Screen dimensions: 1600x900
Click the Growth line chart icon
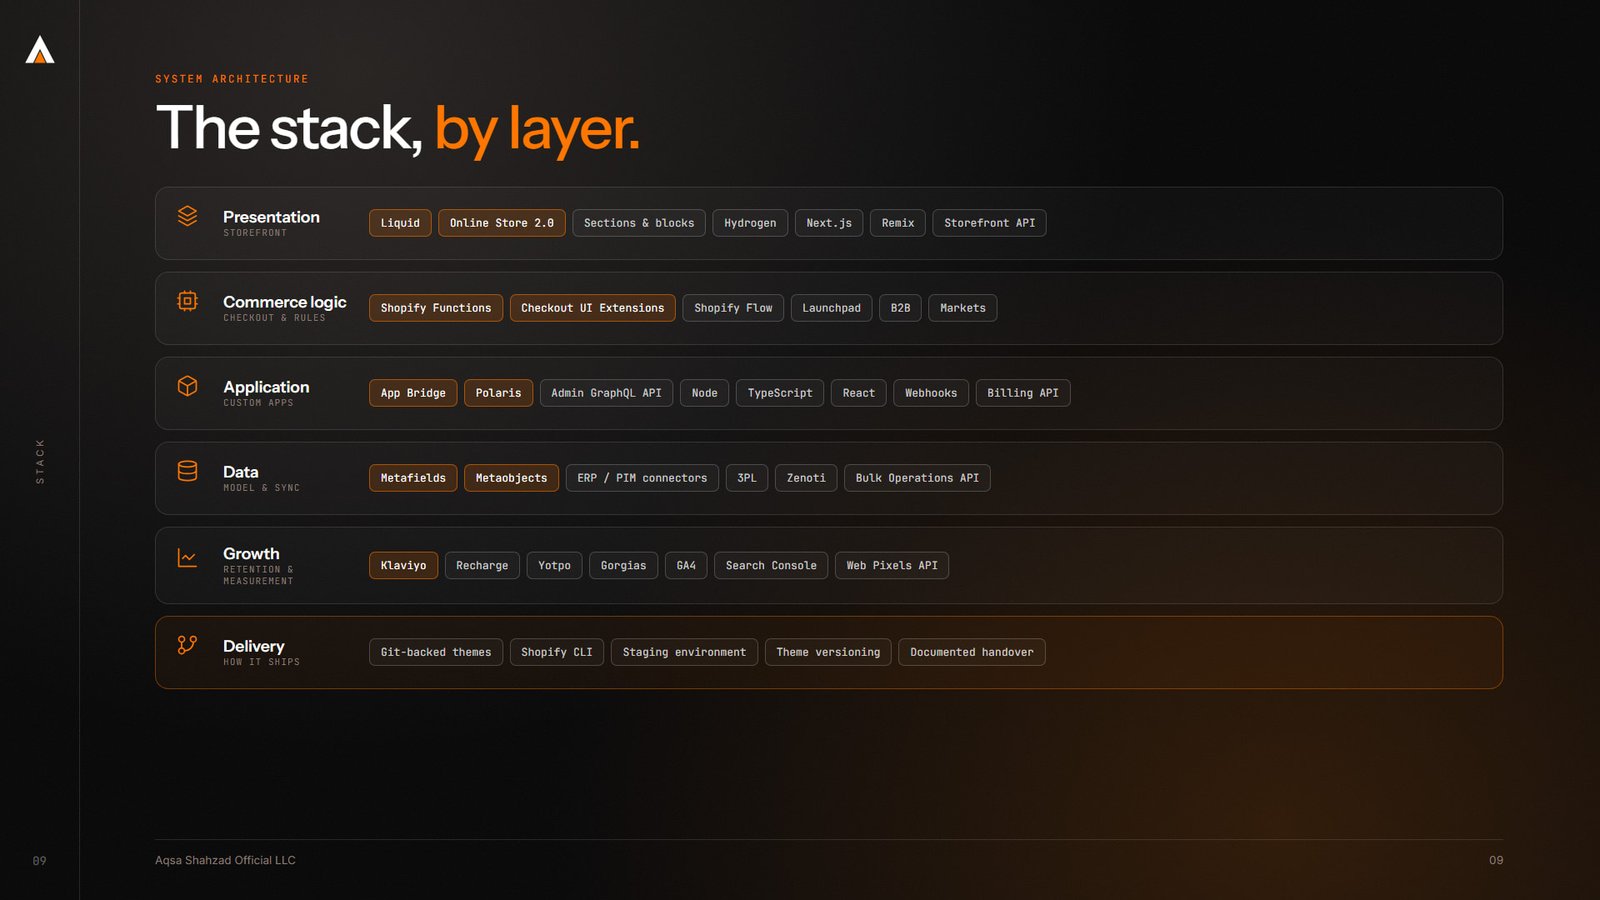187,558
